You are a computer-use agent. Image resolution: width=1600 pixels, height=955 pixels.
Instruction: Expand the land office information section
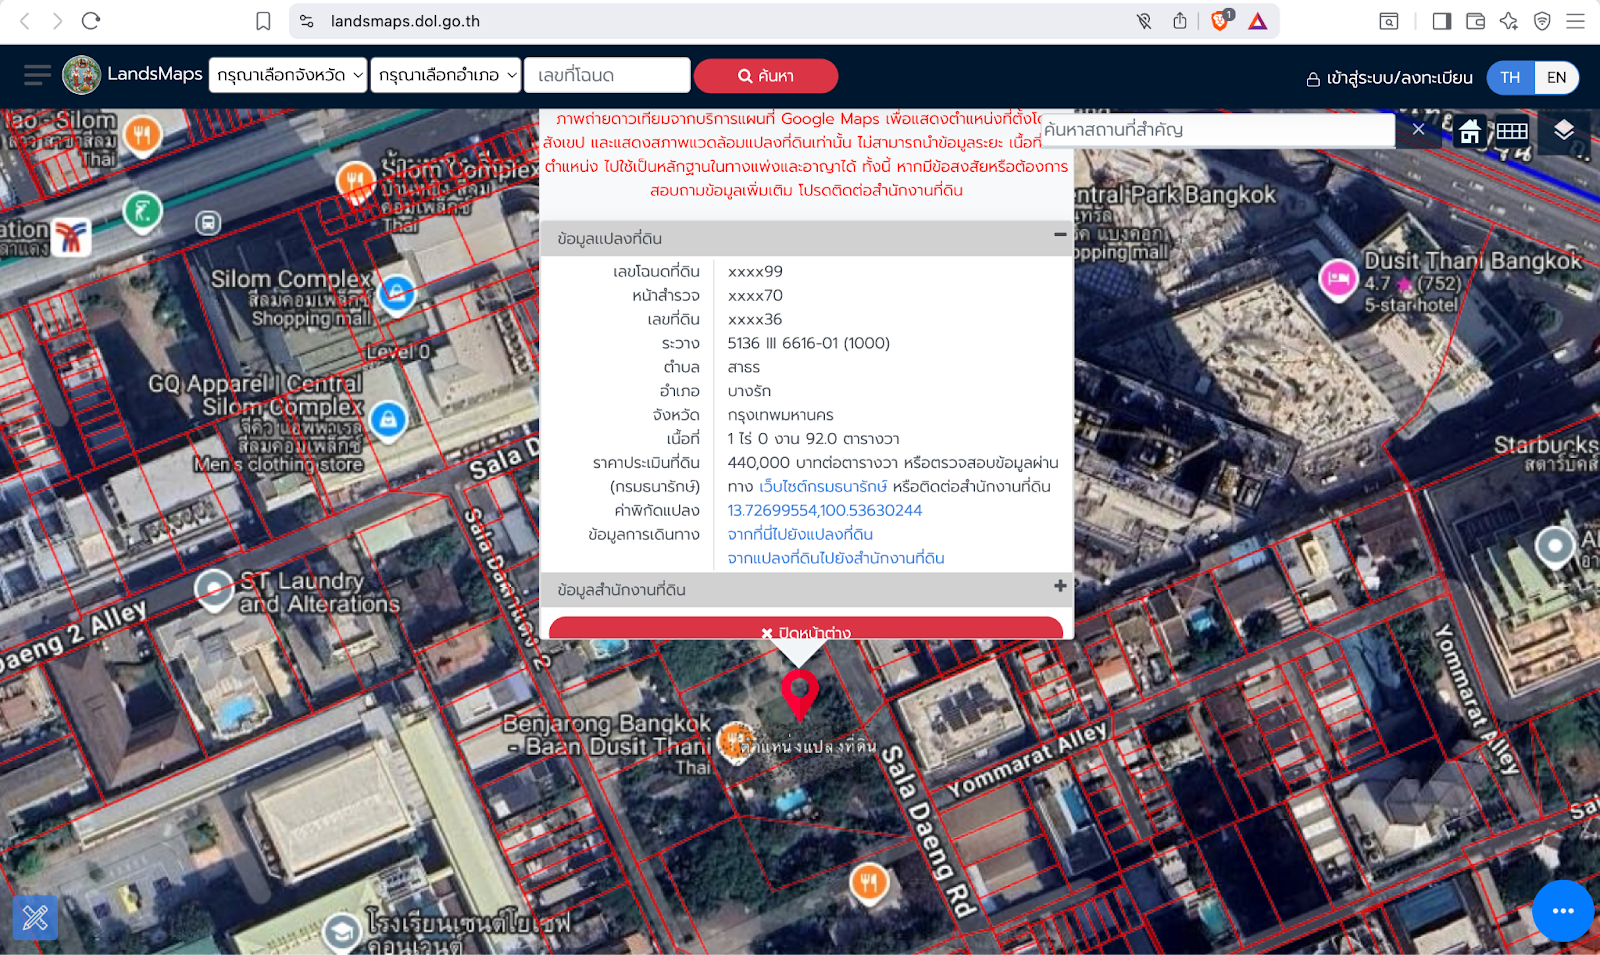pos(1059,587)
